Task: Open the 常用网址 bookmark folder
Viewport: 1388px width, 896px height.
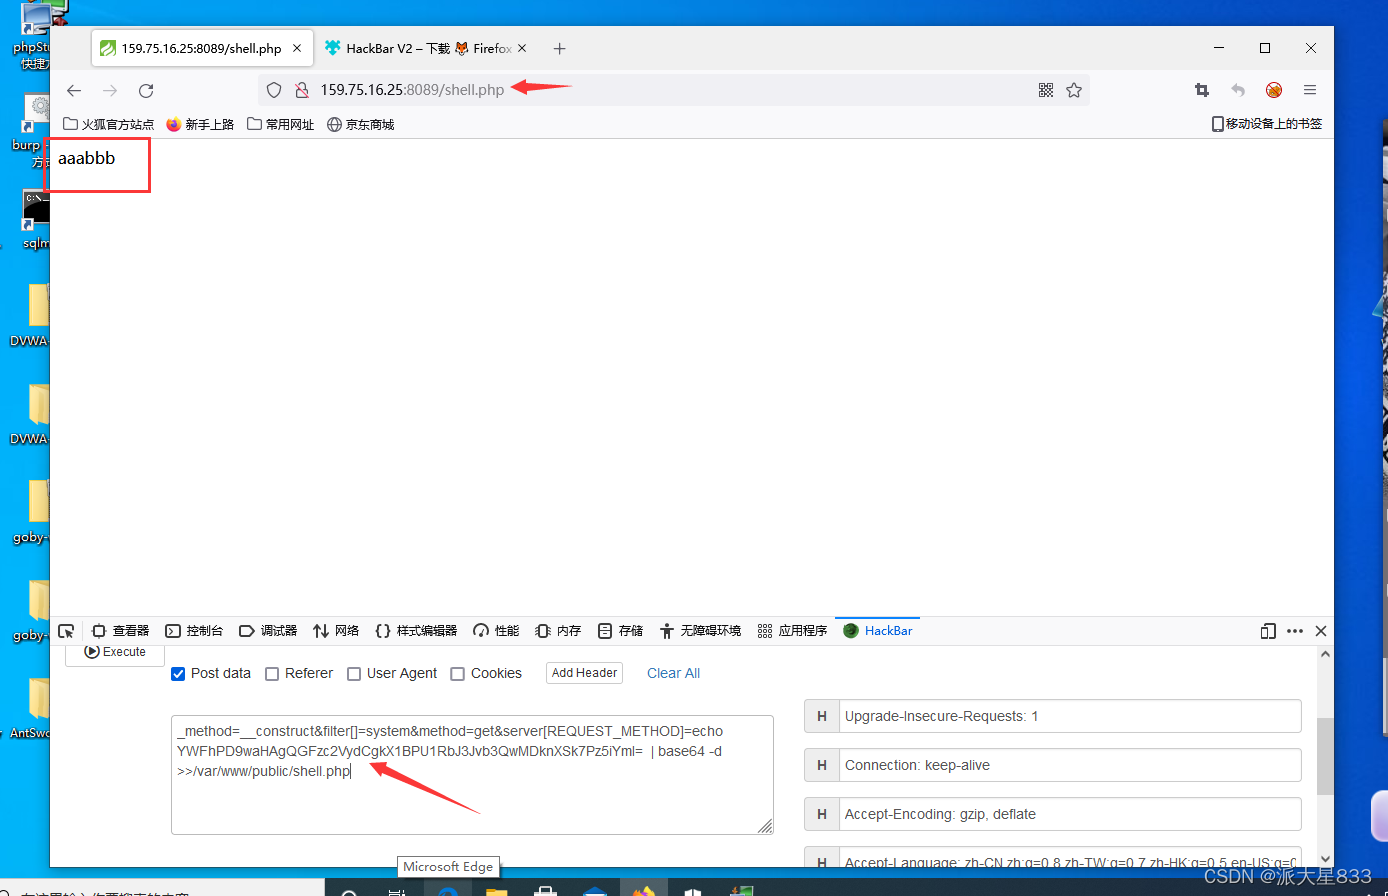Action: (x=280, y=124)
